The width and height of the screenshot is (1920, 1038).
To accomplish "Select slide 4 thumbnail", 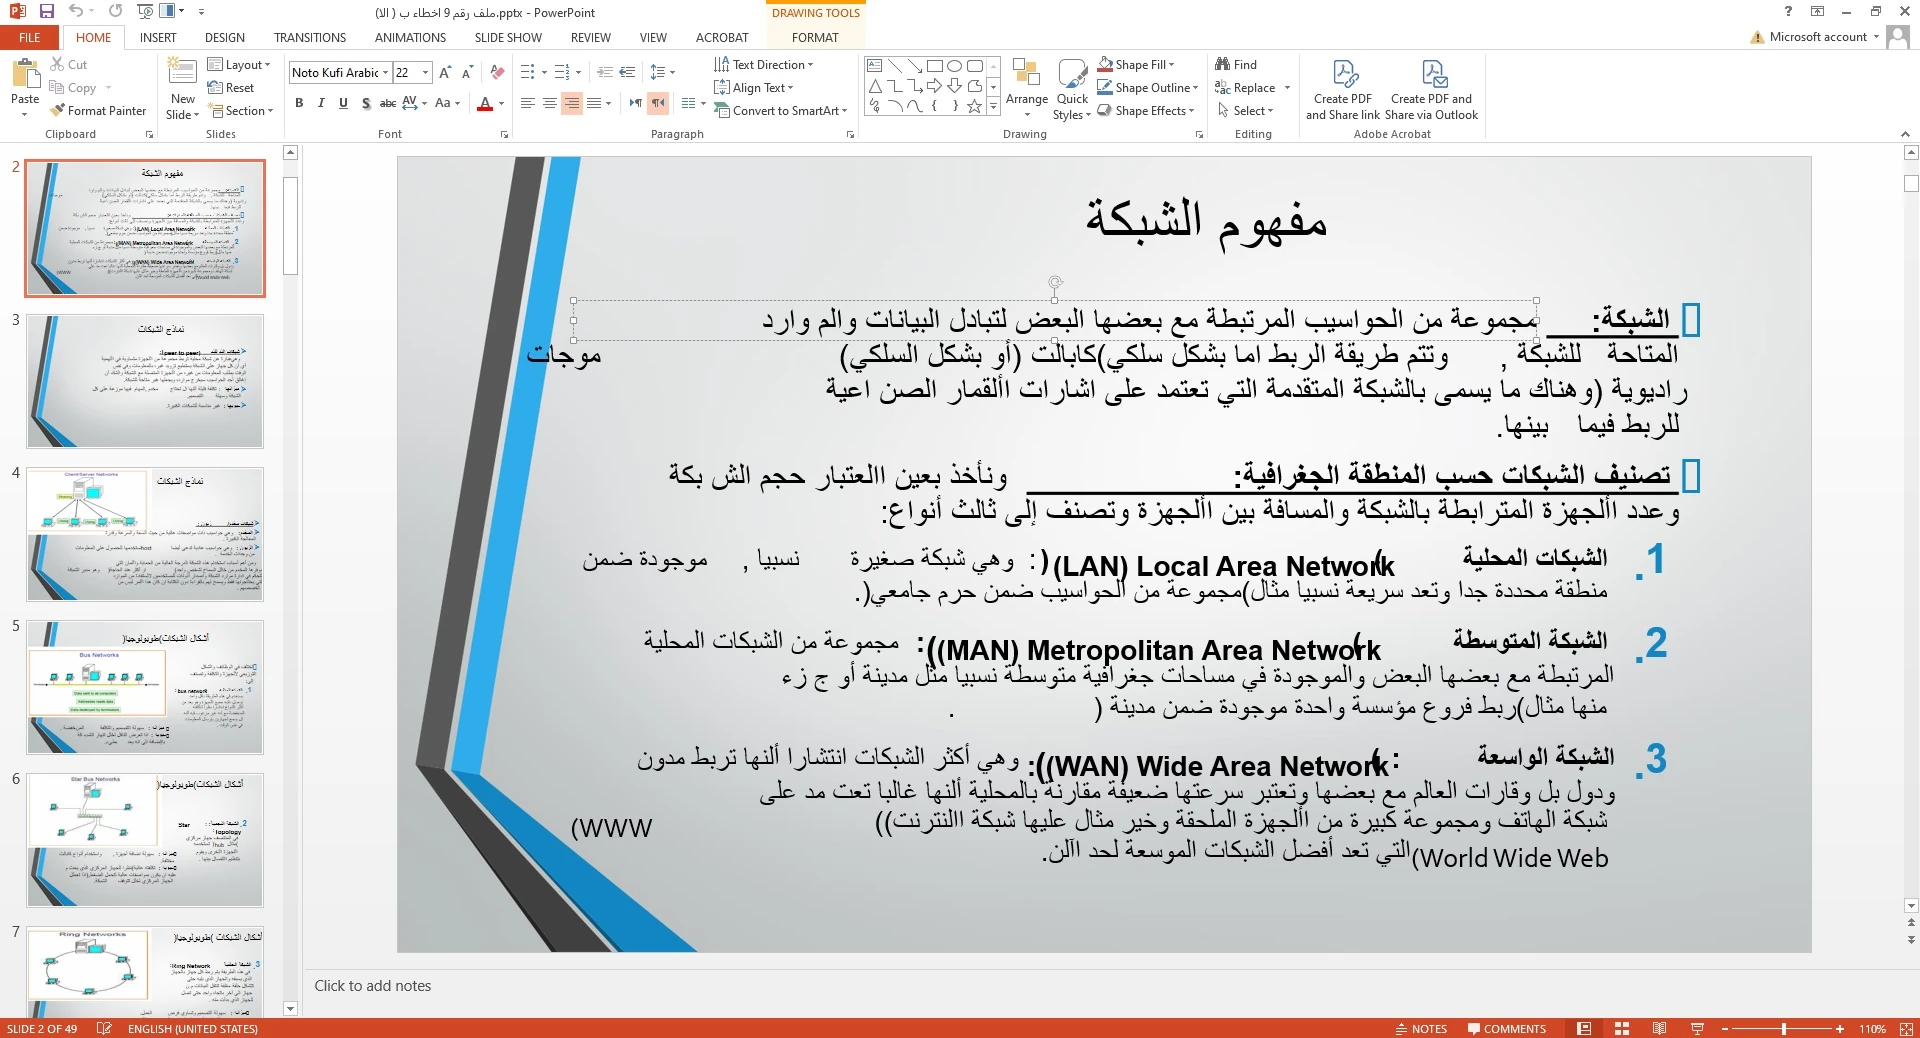I will (x=145, y=534).
